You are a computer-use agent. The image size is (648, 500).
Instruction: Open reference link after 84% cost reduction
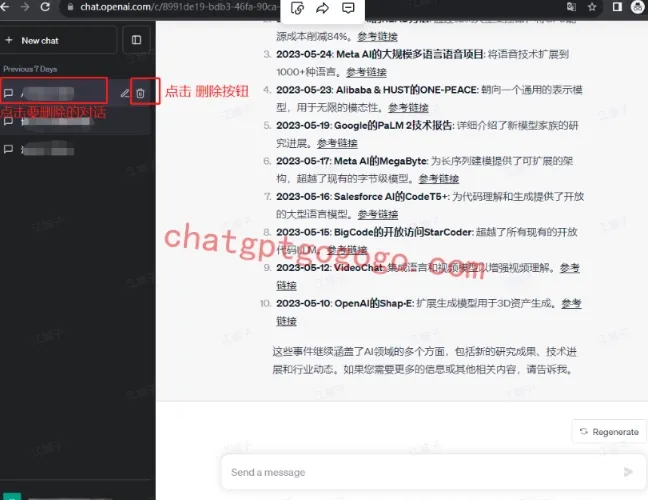377,37
